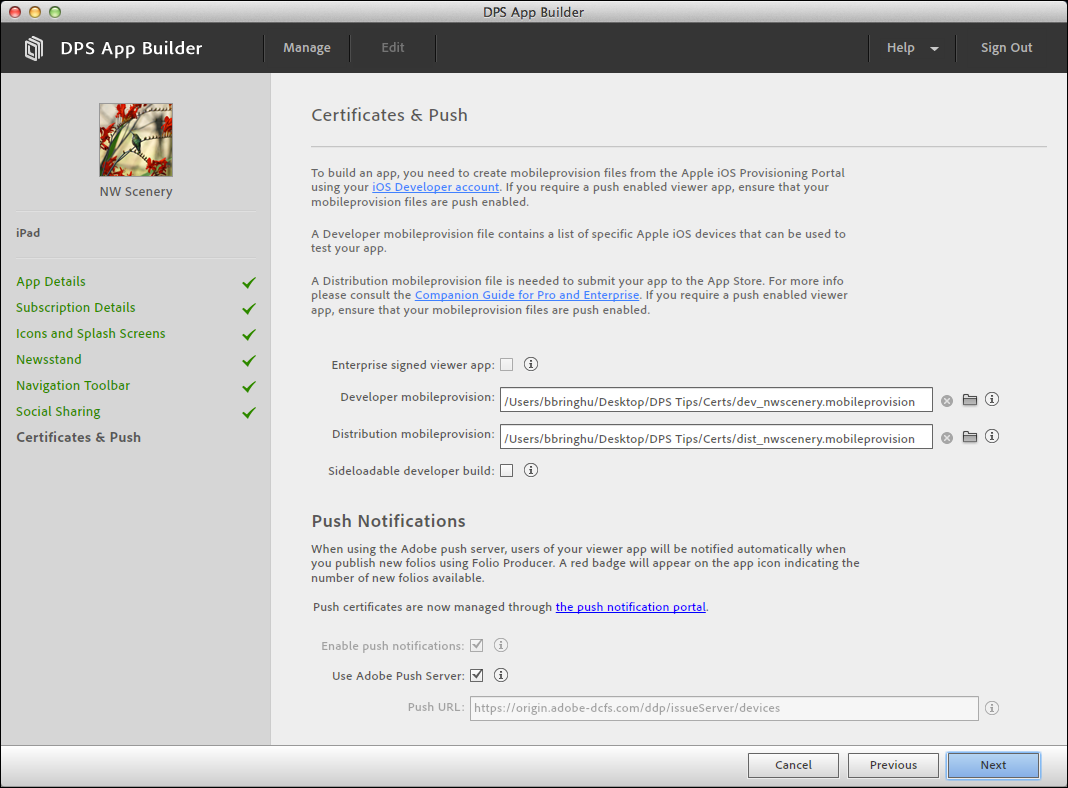The height and width of the screenshot is (788, 1068).
Task: Click the Next button
Action: (x=993, y=765)
